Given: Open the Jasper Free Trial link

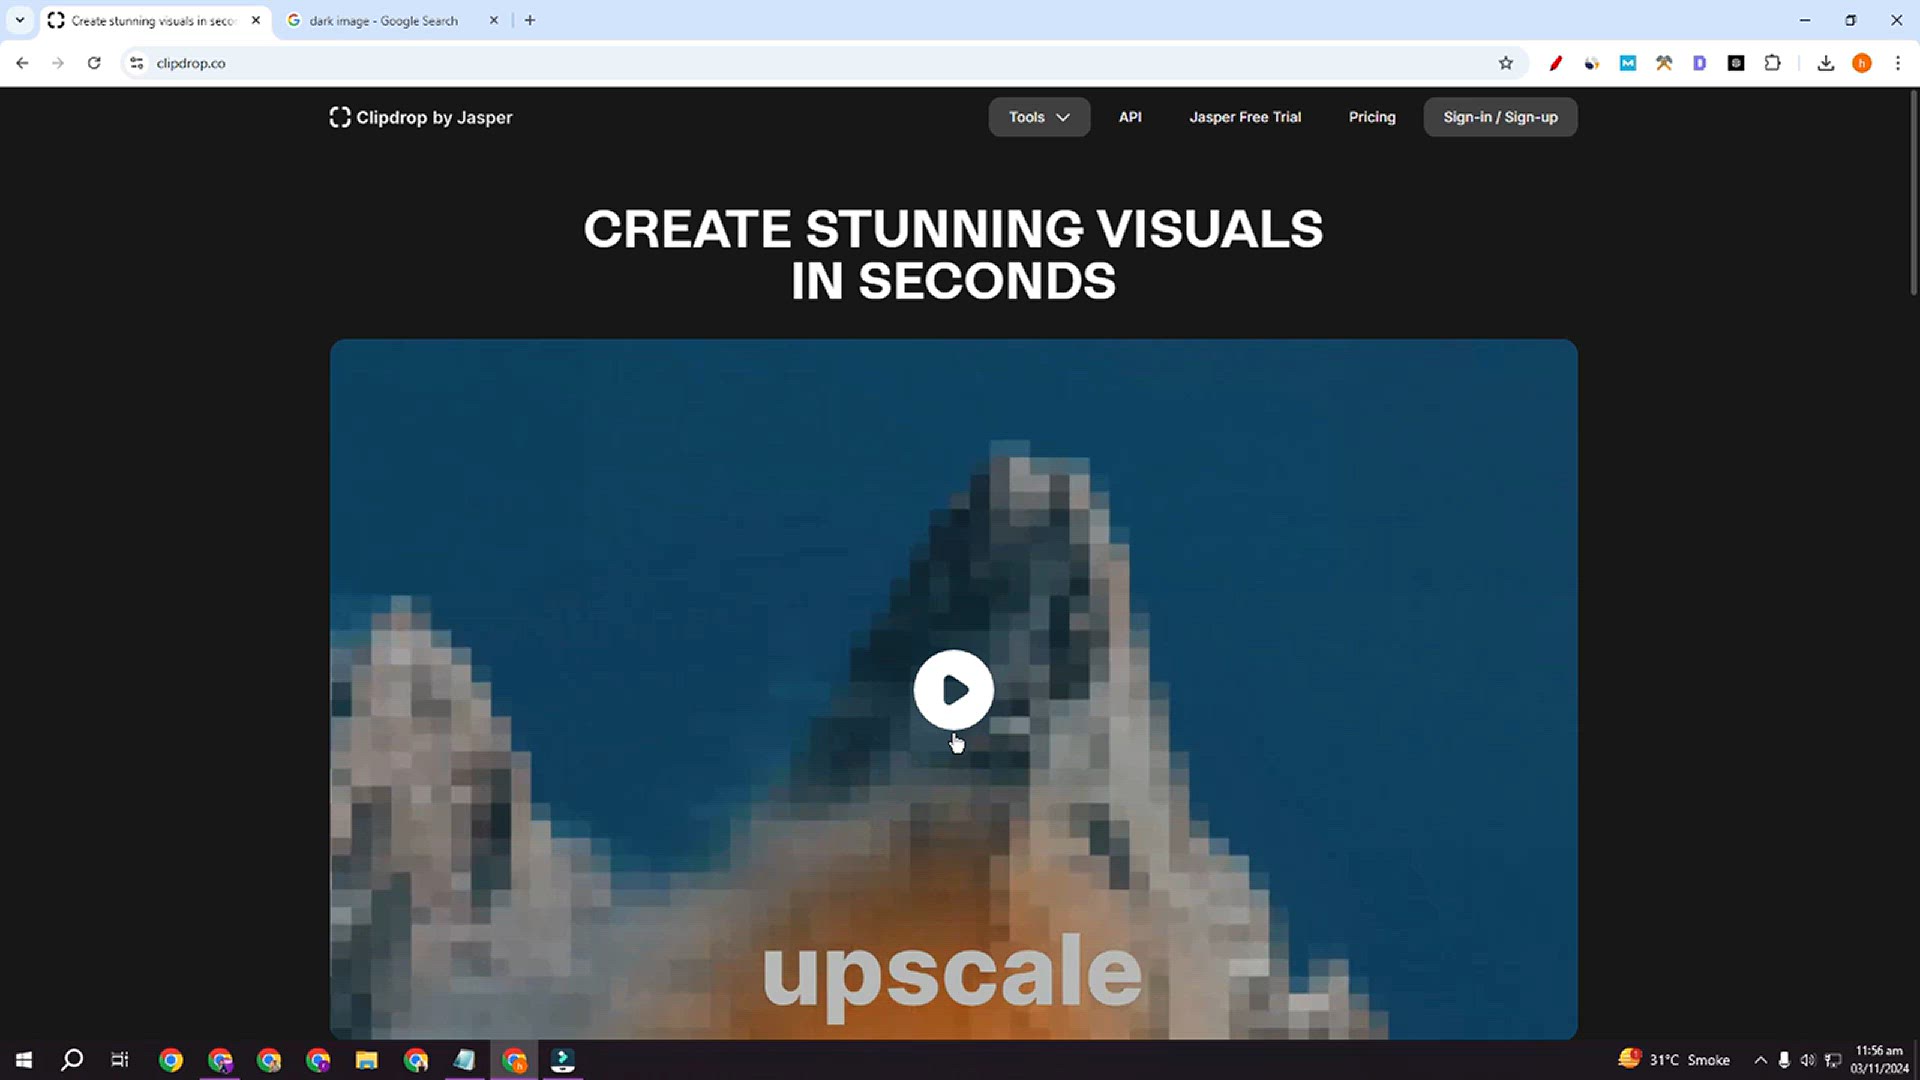Looking at the screenshot, I should click(x=1245, y=117).
